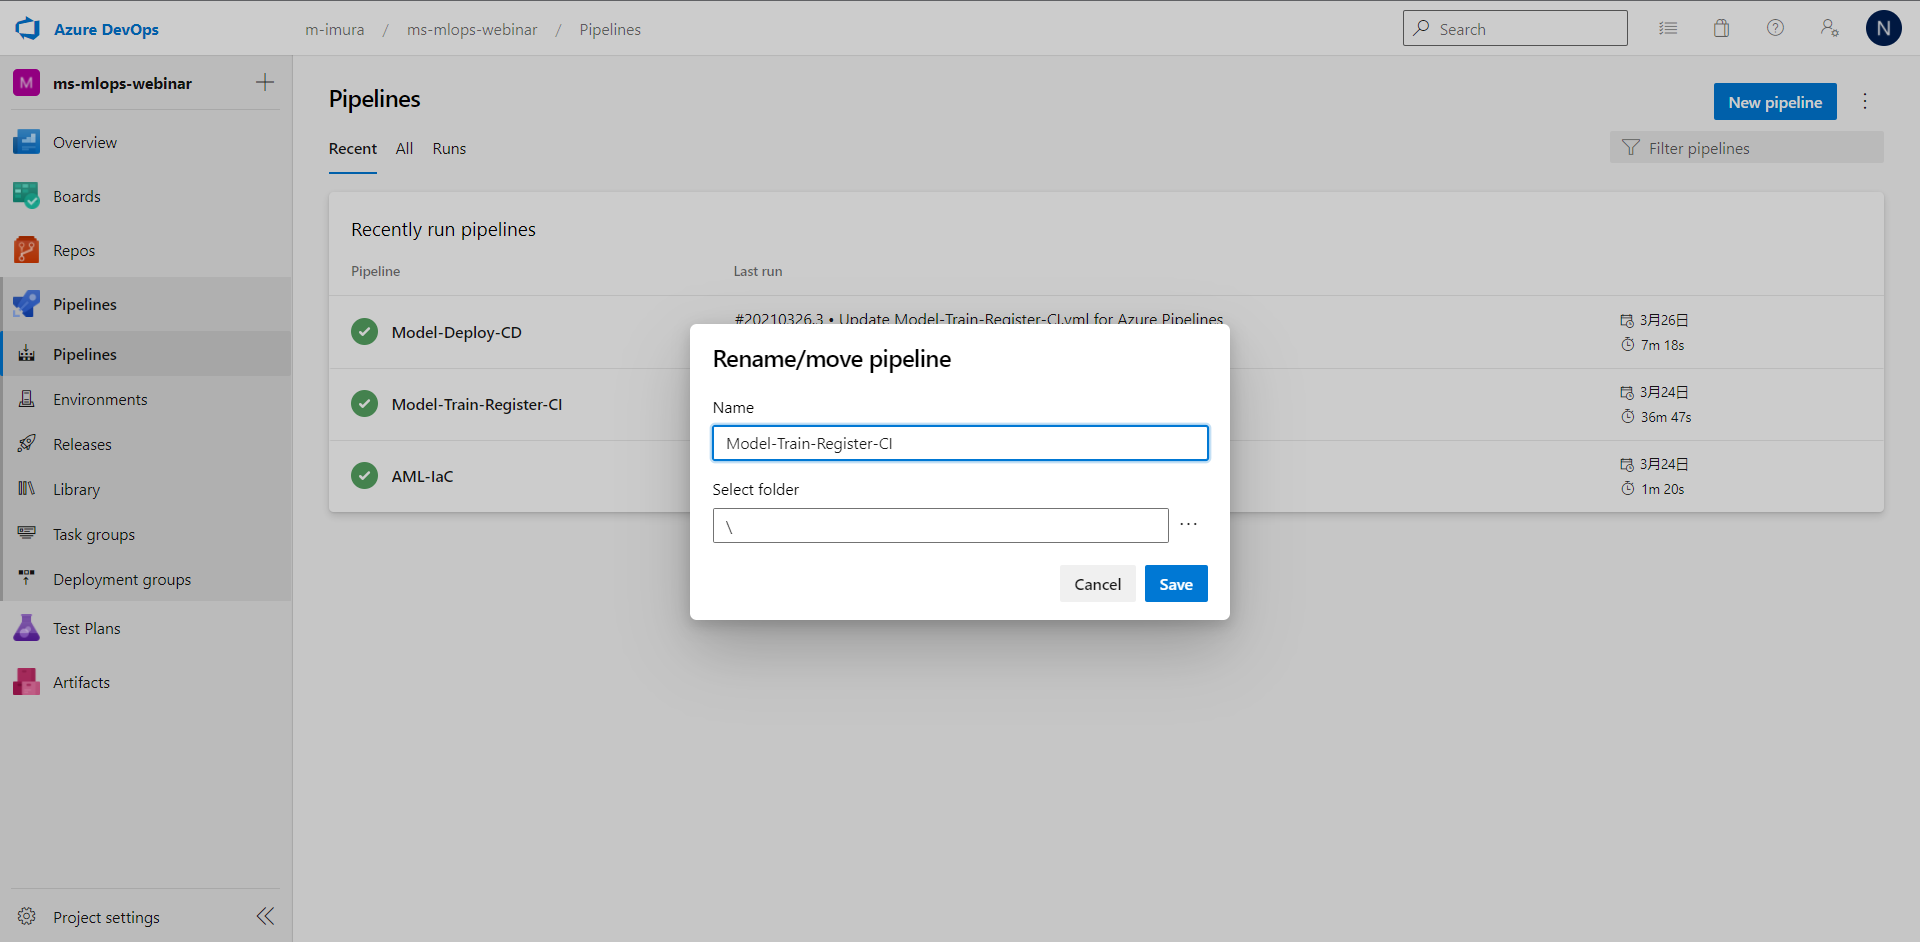
Task: Open Task groups icon
Action: (27, 534)
